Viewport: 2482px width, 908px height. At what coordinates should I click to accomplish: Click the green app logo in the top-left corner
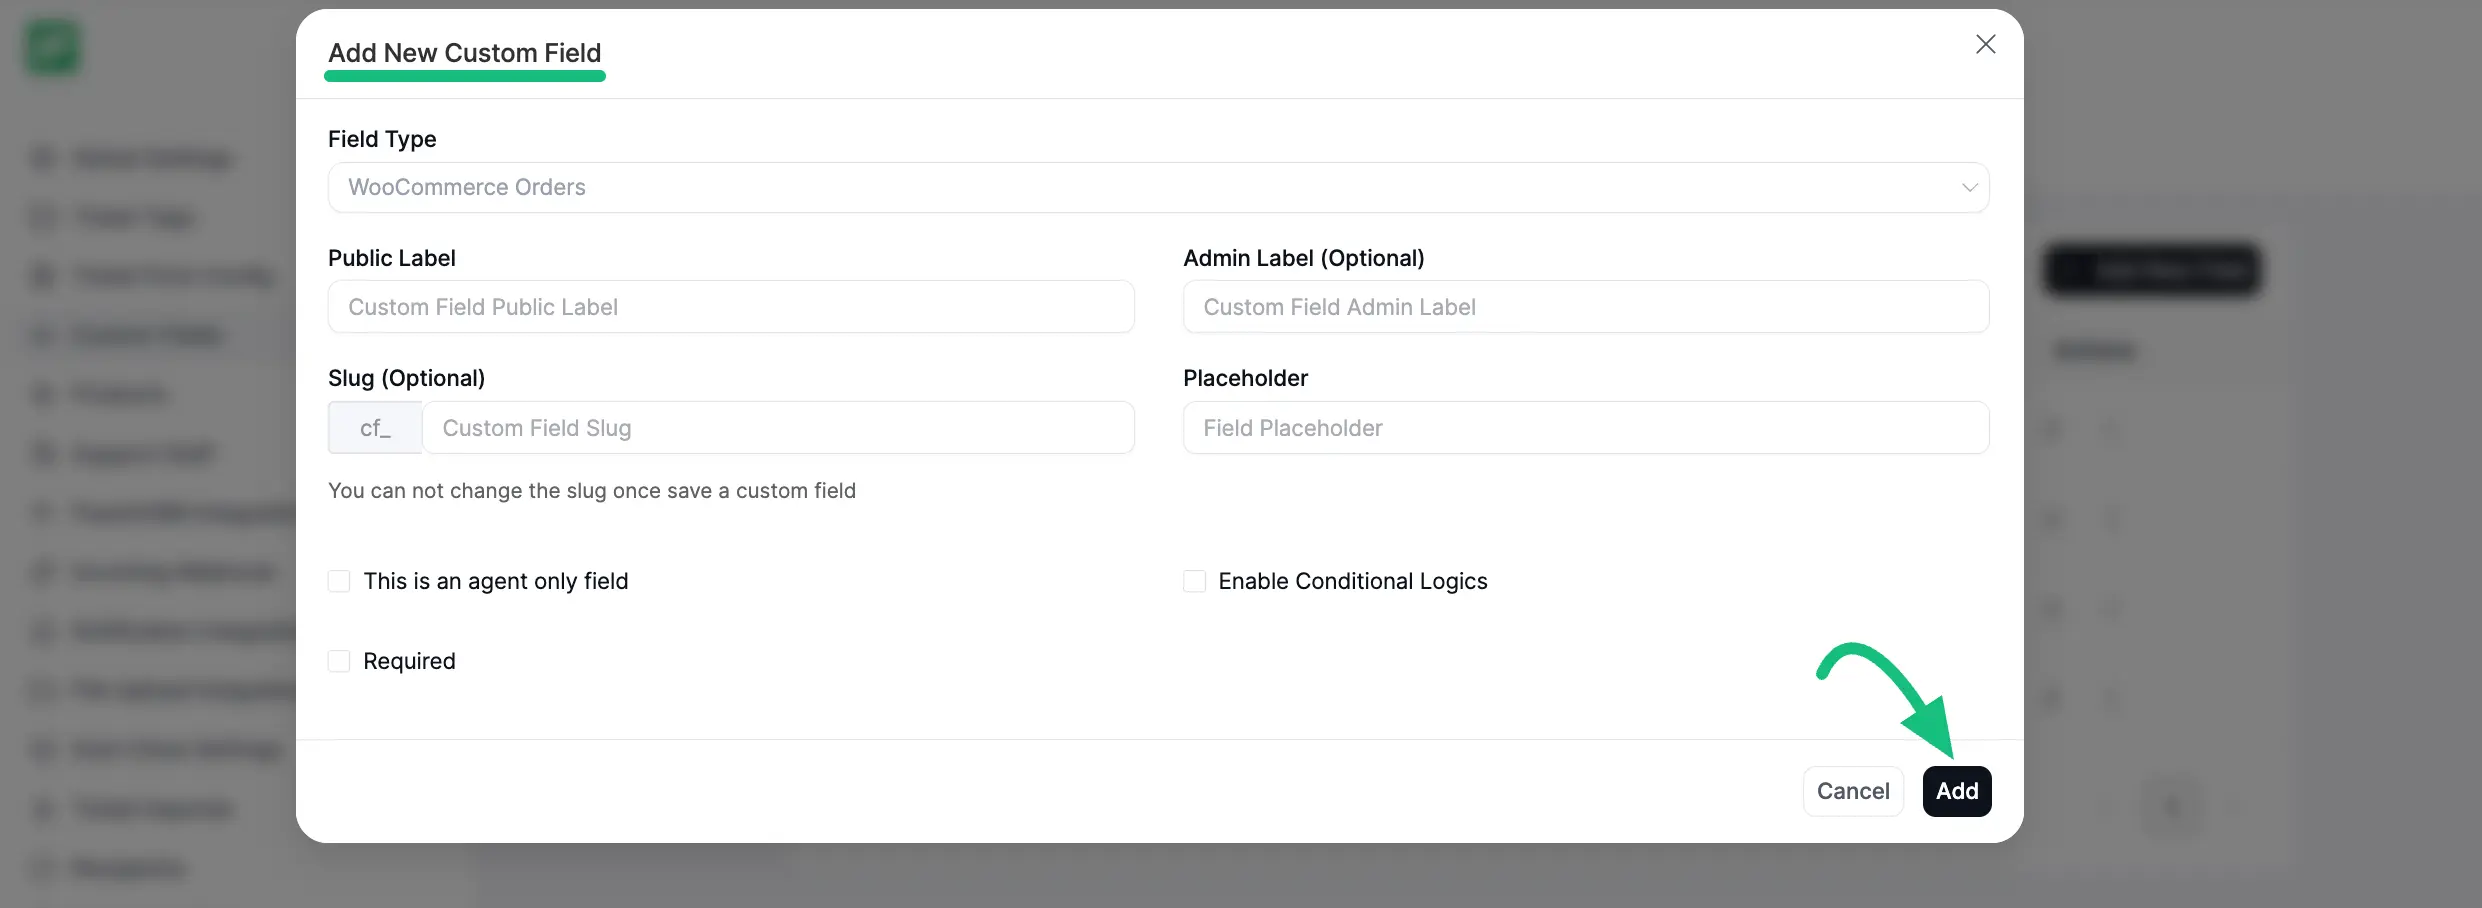tap(52, 46)
